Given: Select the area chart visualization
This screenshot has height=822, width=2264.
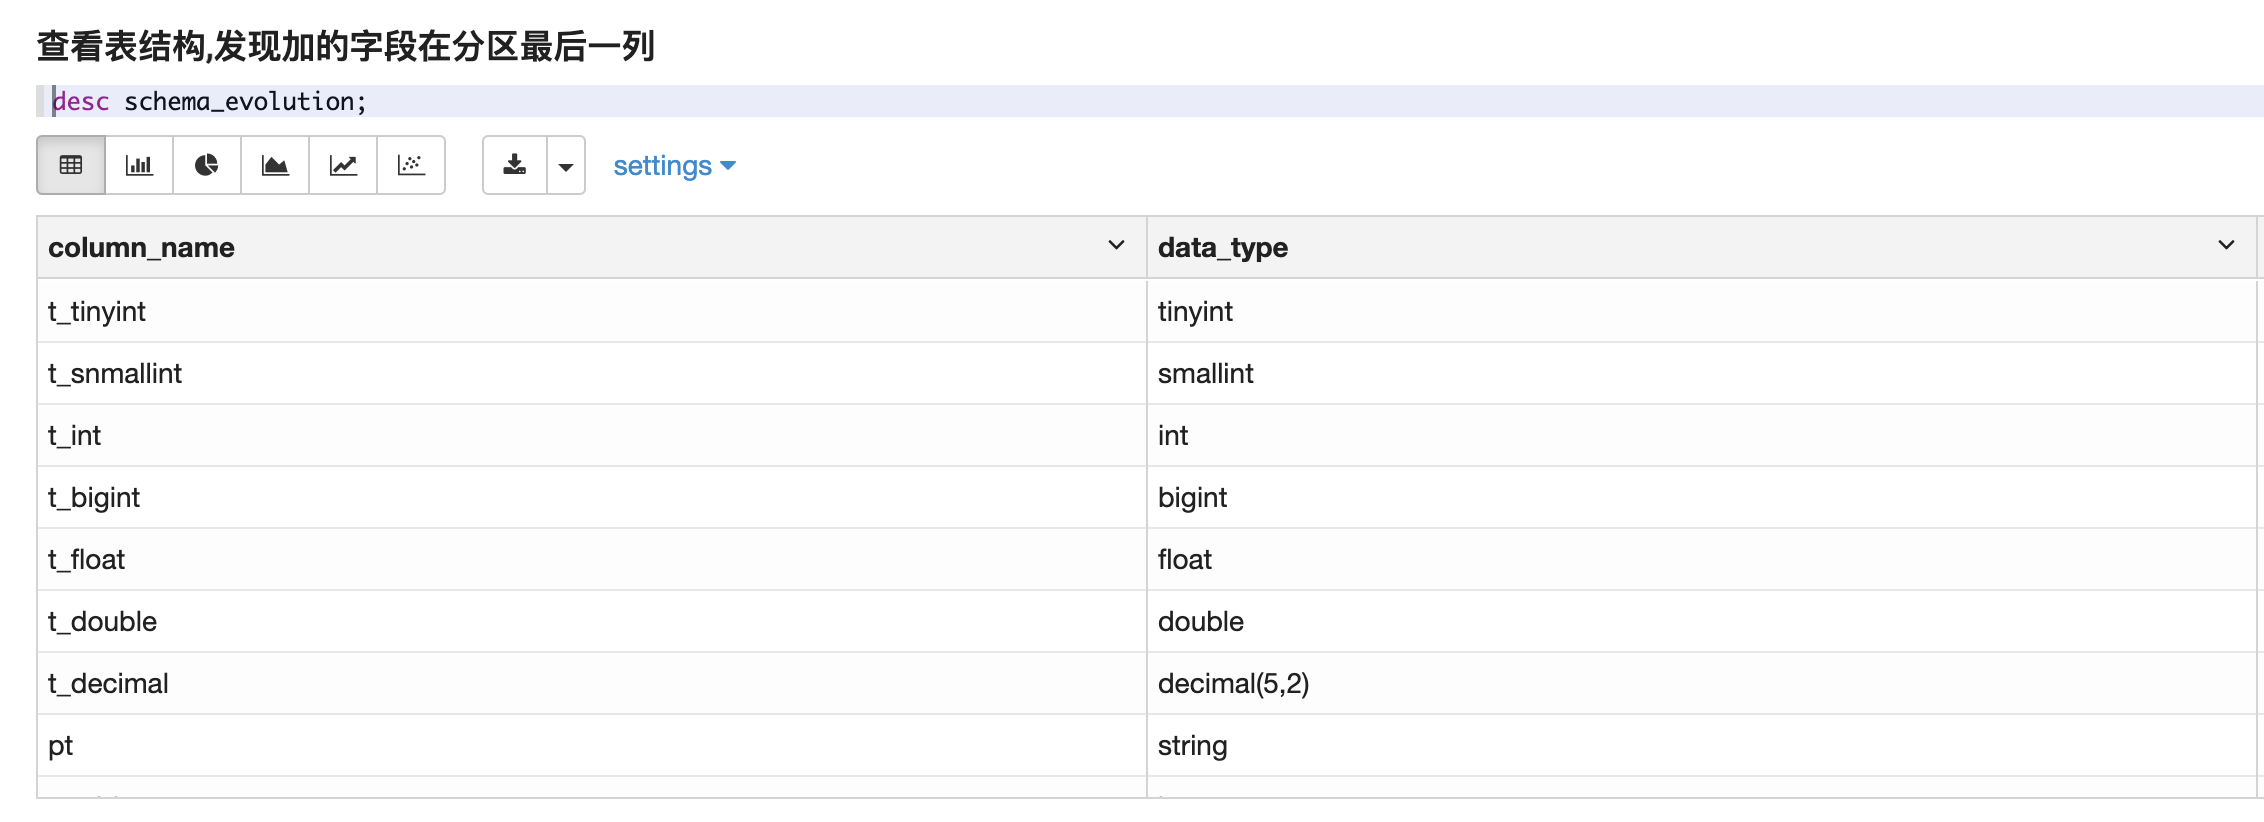Looking at the screenshot, I should point(275,165).
